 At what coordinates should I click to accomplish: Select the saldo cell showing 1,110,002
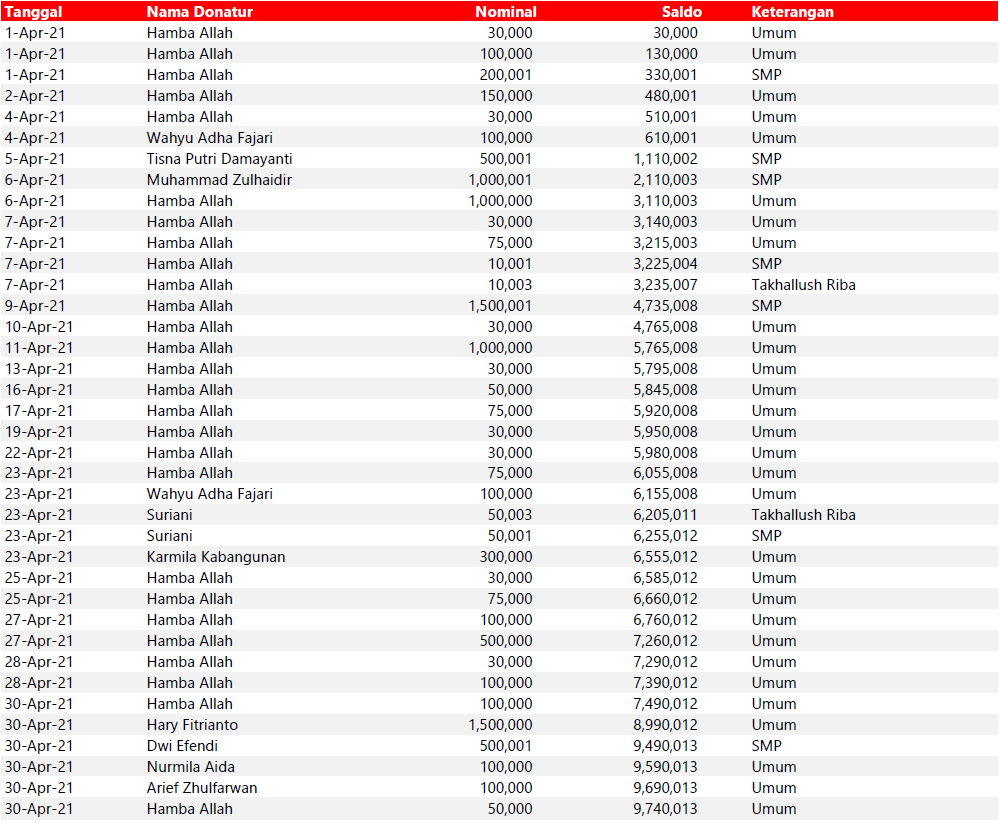(x=665, y=159)
